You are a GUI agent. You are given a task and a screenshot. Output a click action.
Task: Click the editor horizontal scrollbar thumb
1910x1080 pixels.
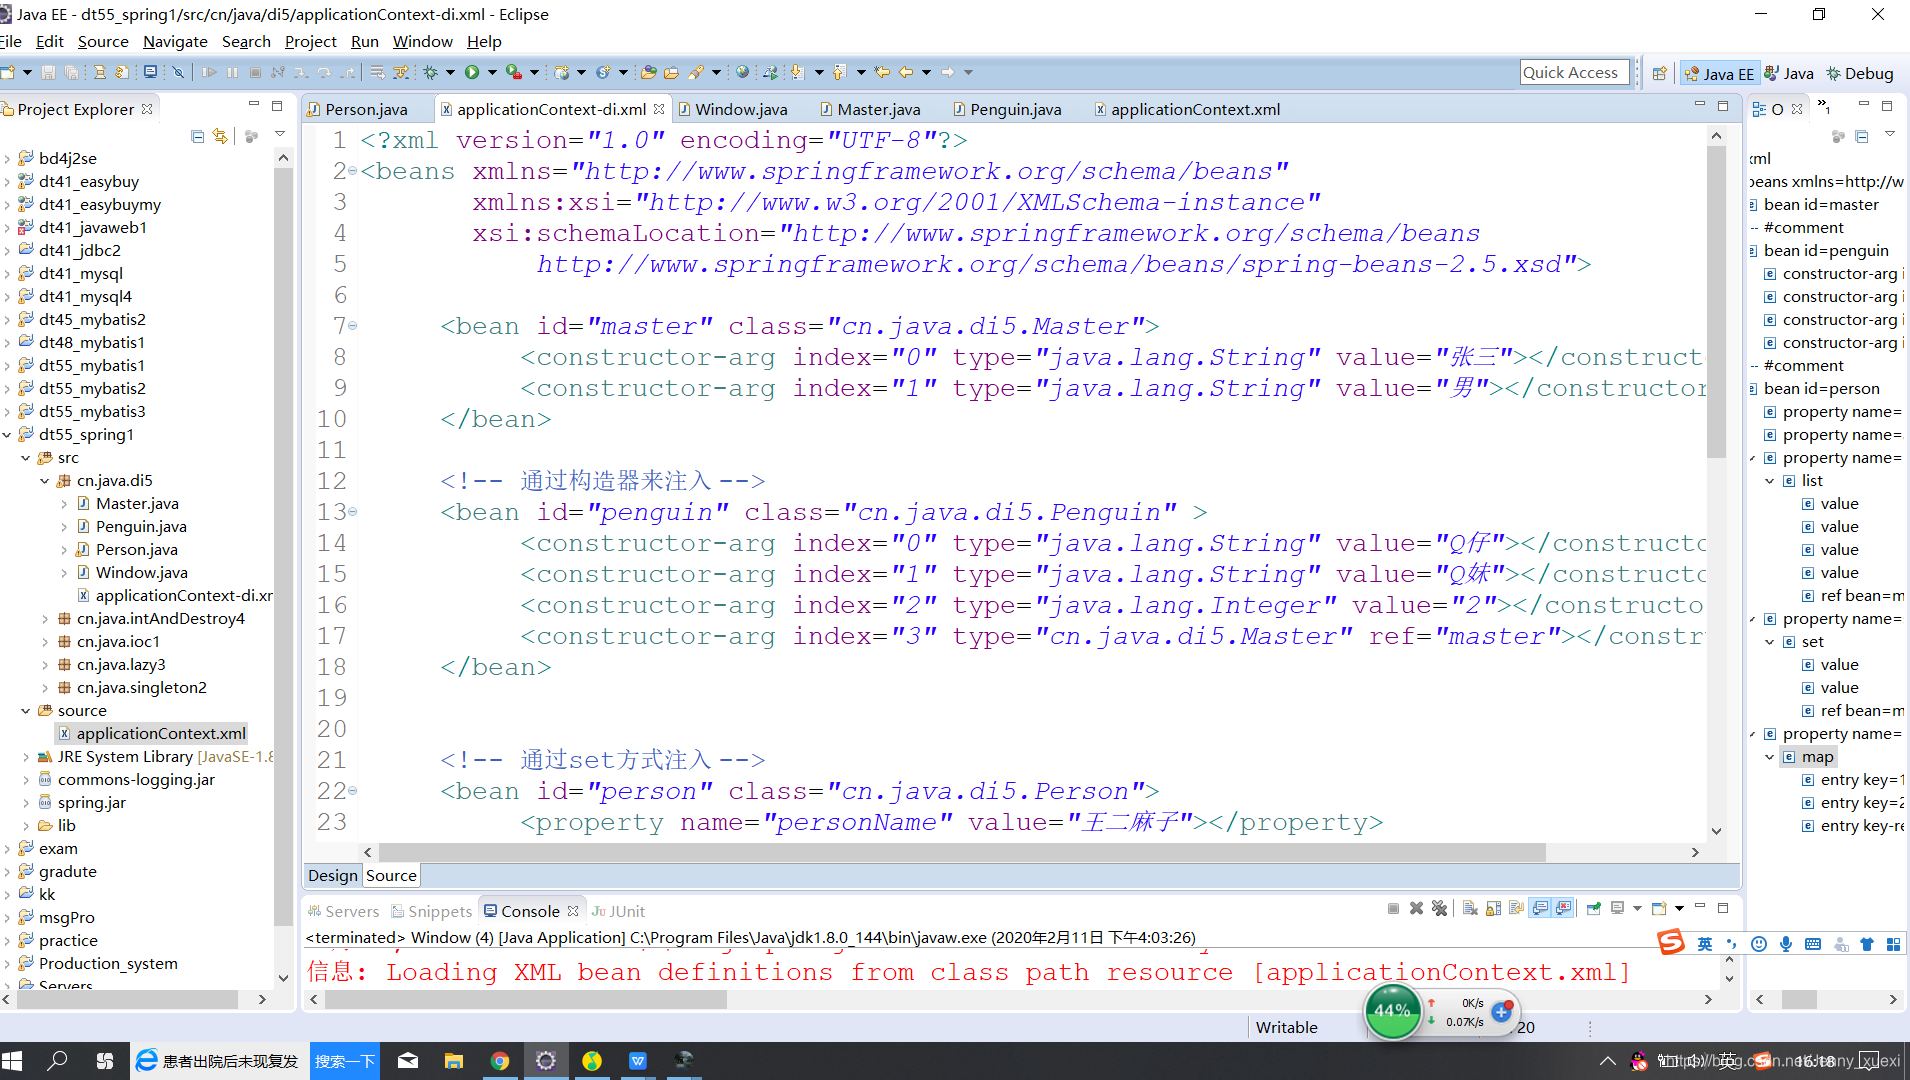(962, 852)
